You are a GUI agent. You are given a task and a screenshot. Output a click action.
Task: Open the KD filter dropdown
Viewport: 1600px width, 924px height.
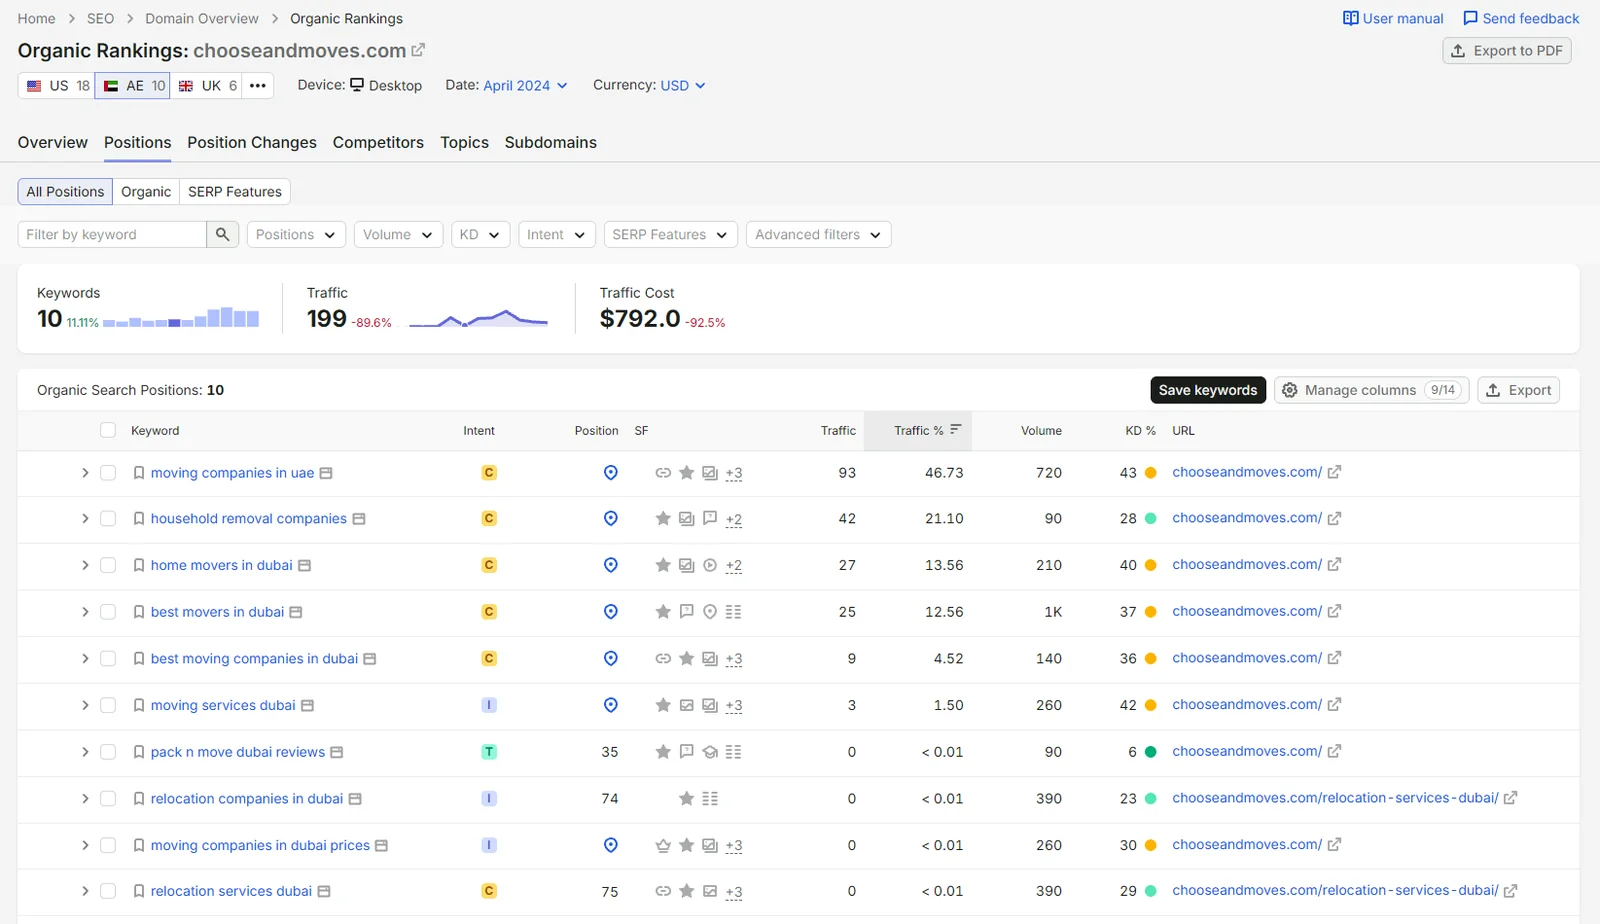pos(480,234)
